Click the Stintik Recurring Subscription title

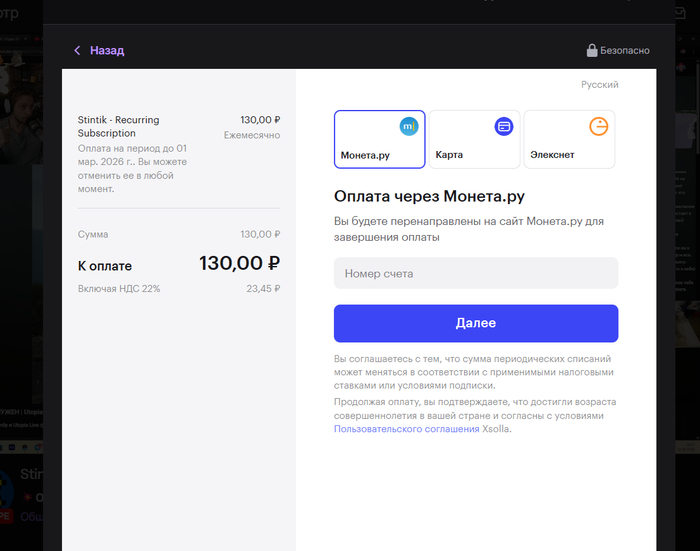tap(119, 126)
